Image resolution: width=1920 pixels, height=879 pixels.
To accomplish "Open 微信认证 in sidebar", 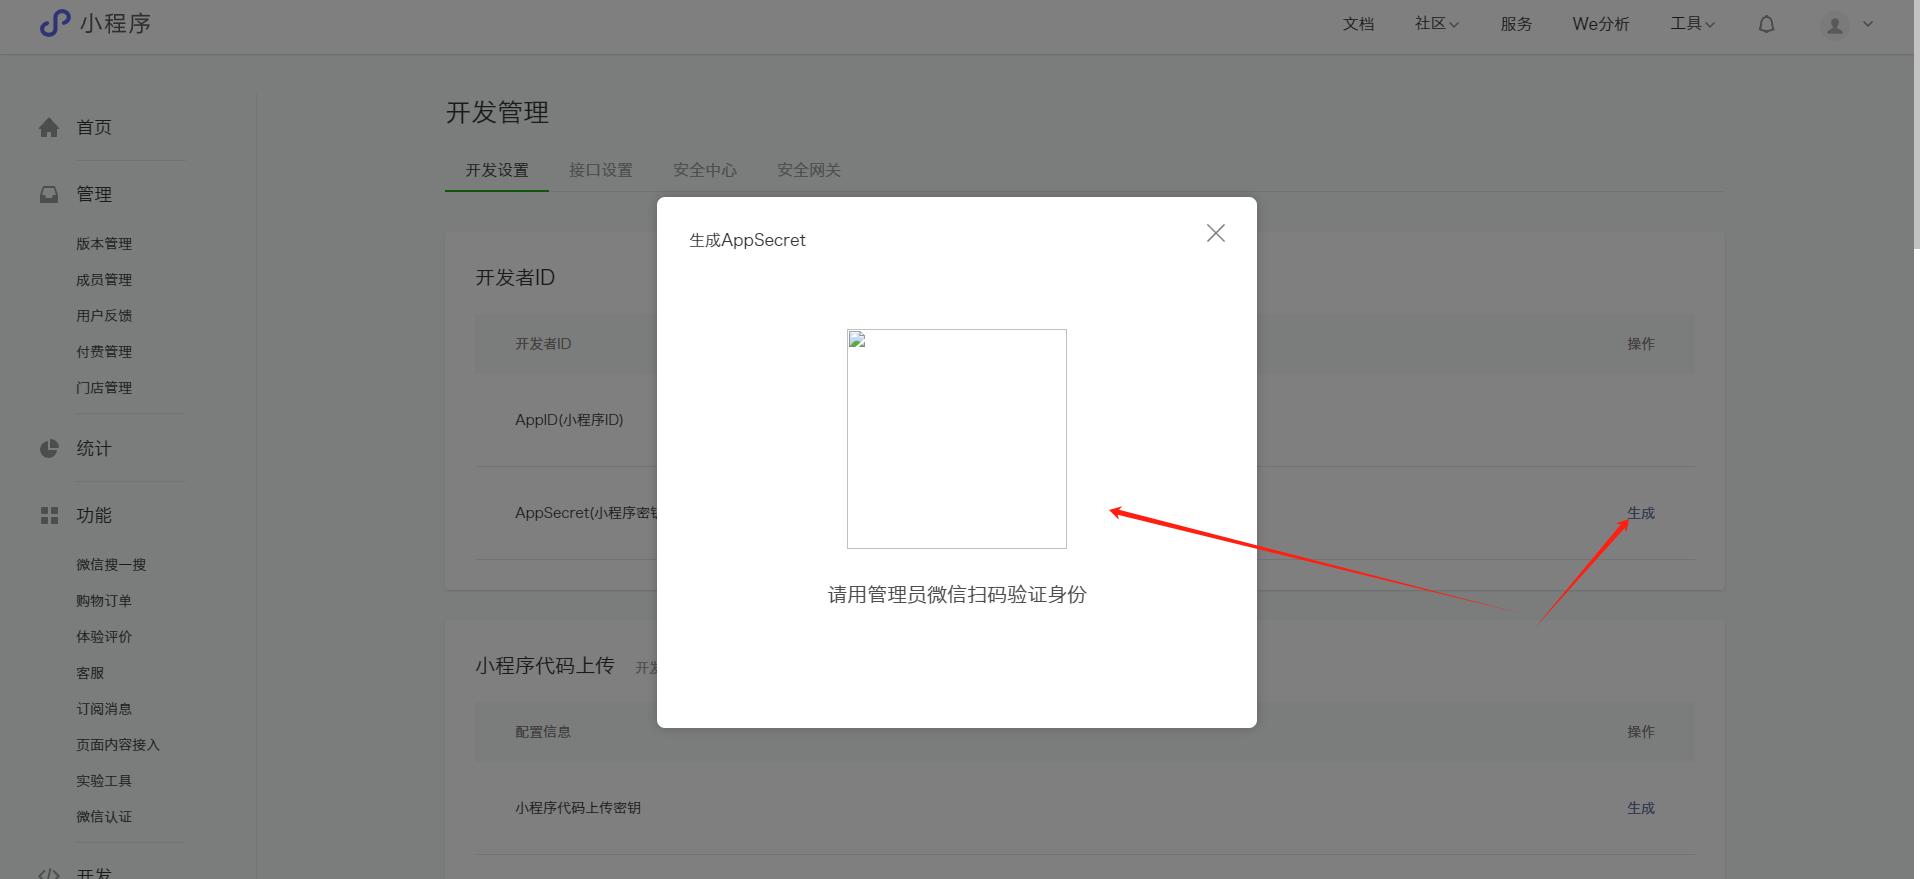I will [x=104, y=817].
